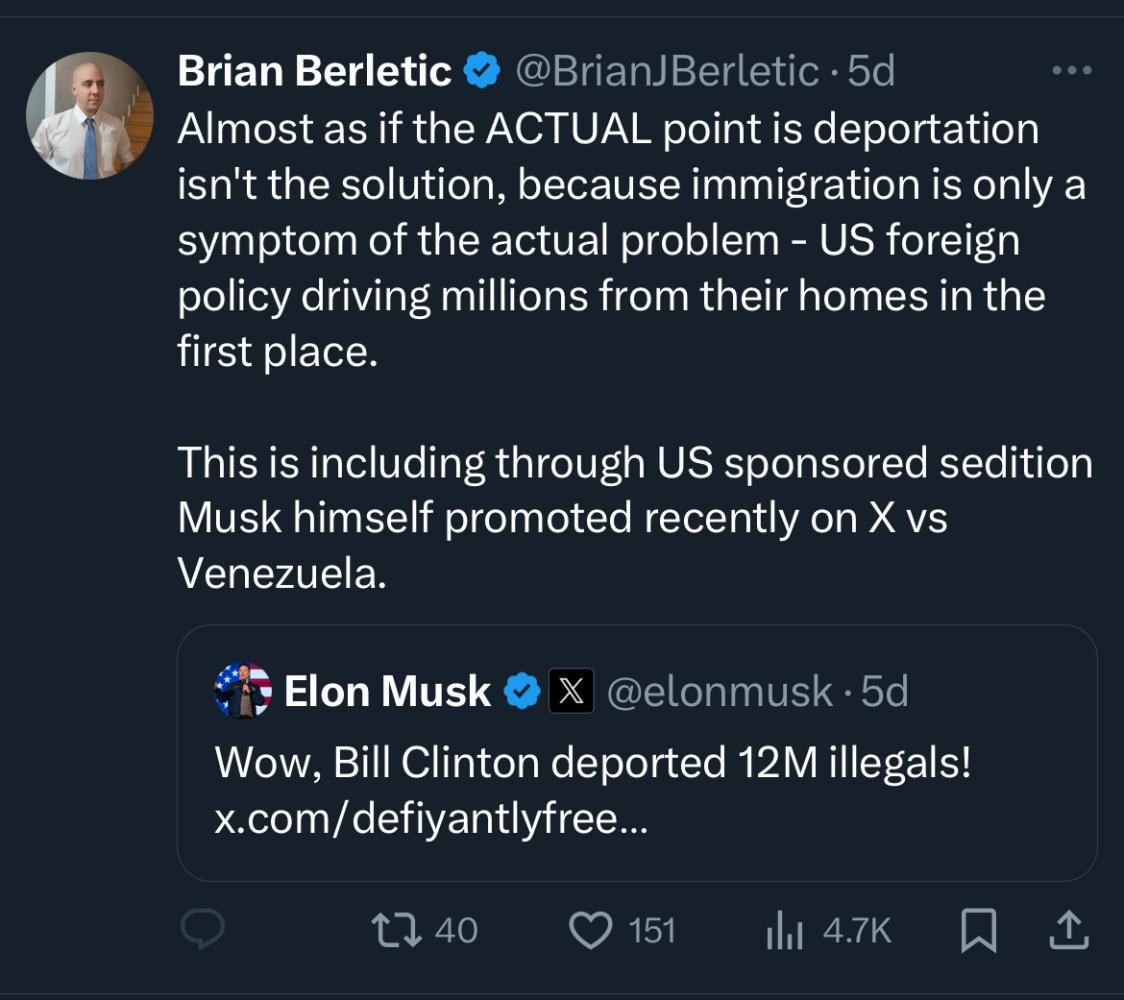Open the Elon Musk display name
Viewport: 1124px width, 1000px height.
(x=388, y=691)
